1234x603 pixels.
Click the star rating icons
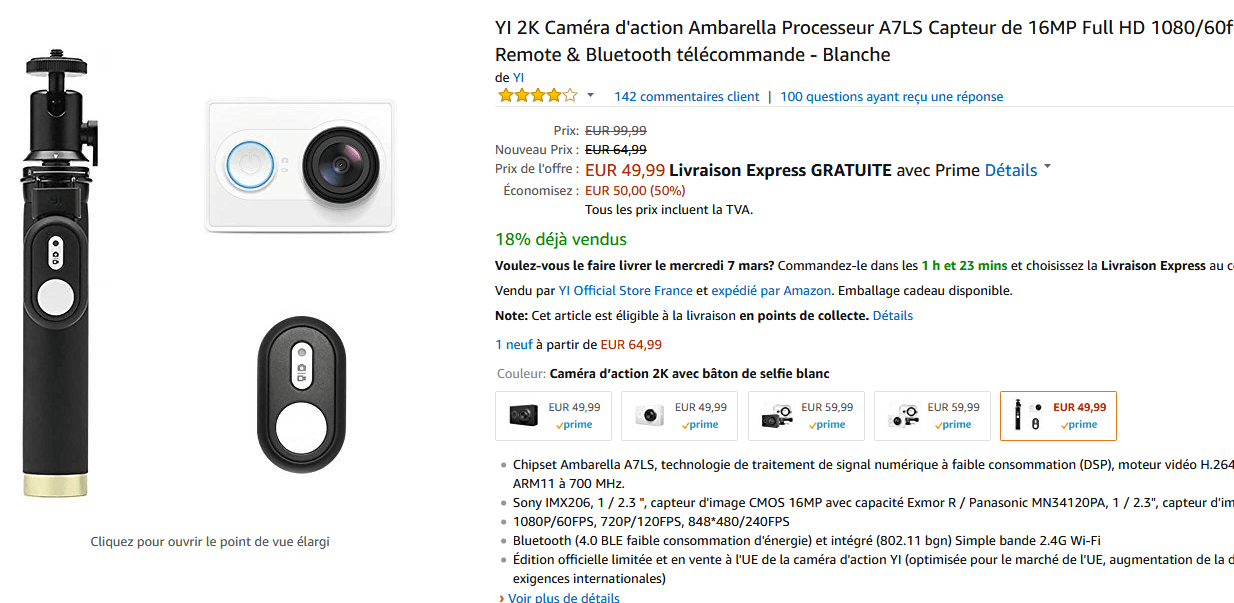tap(537, 96)
